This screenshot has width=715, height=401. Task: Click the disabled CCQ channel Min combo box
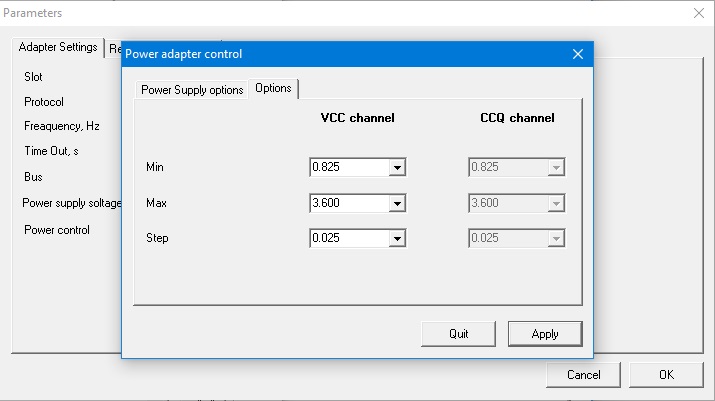[516, 168]
